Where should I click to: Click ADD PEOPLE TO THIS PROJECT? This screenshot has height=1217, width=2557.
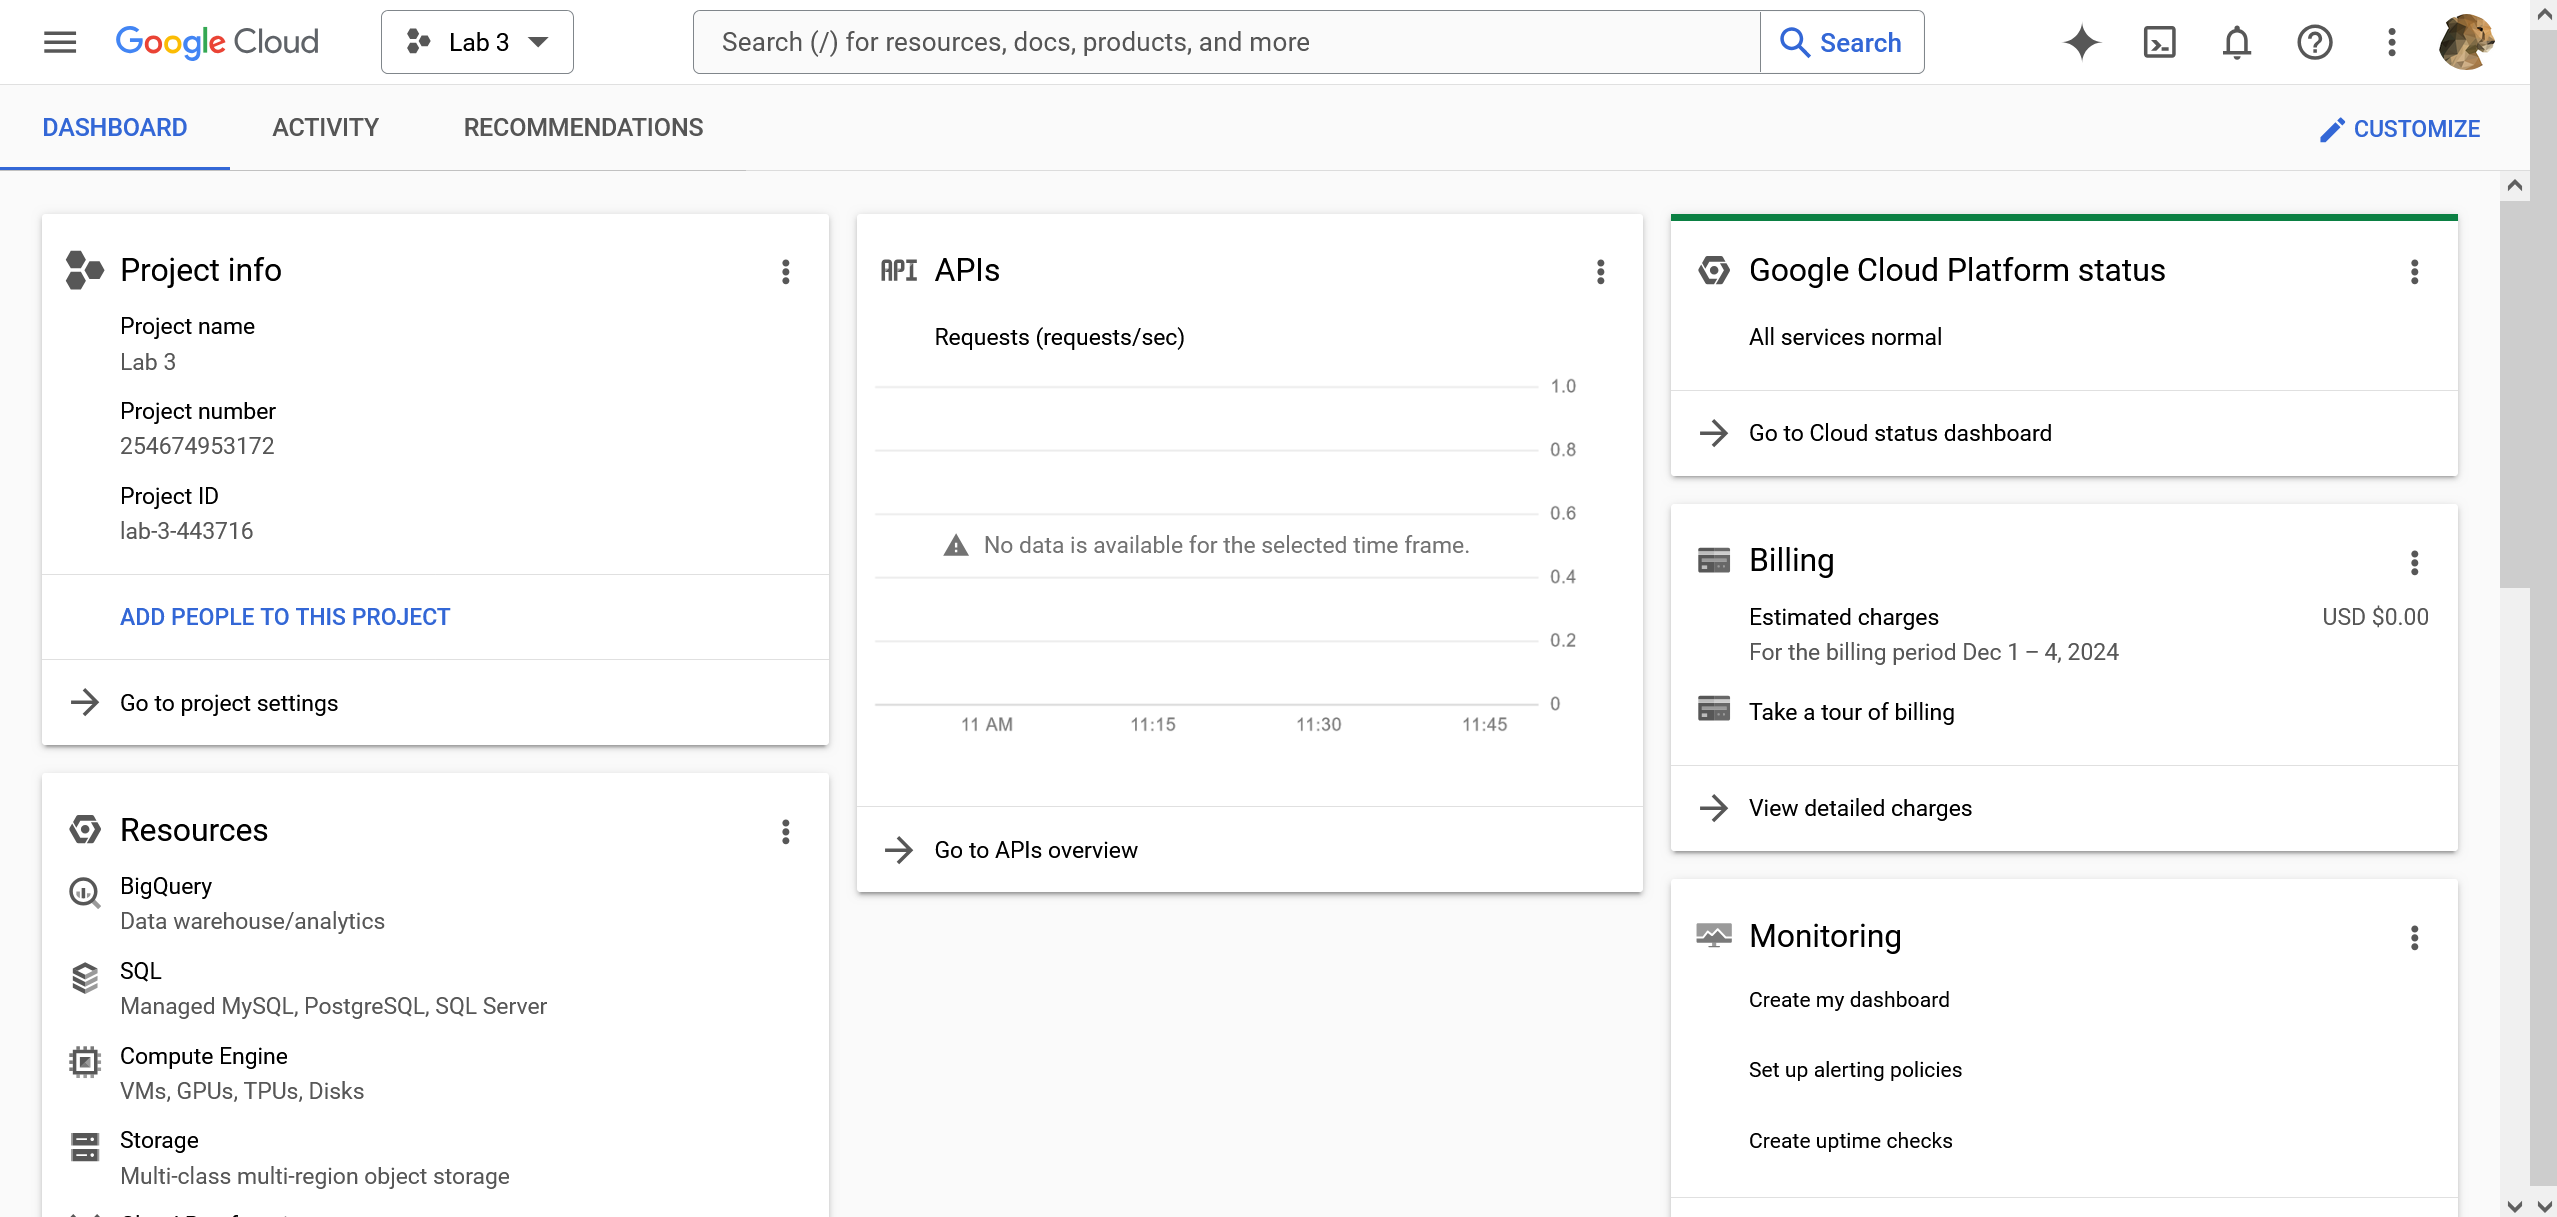point(285,616)
